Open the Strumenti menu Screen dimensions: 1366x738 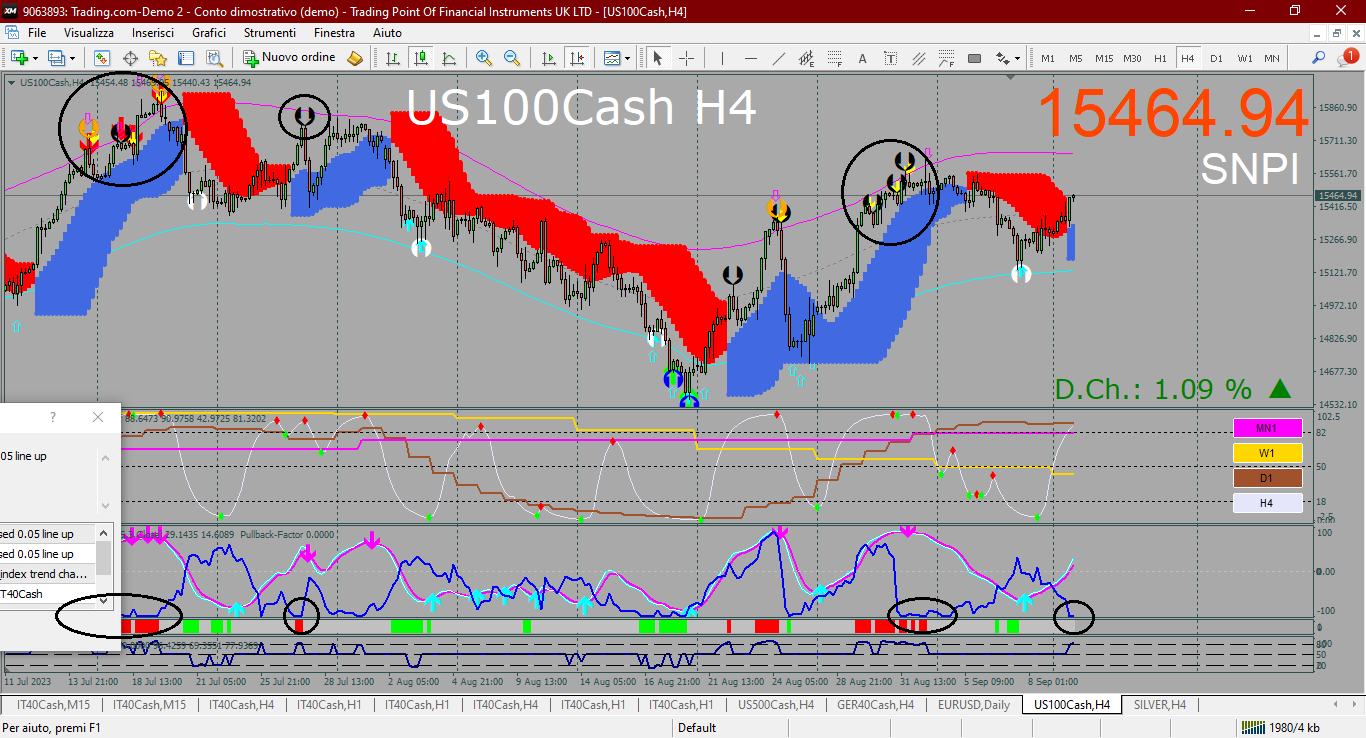click(270, 33)
